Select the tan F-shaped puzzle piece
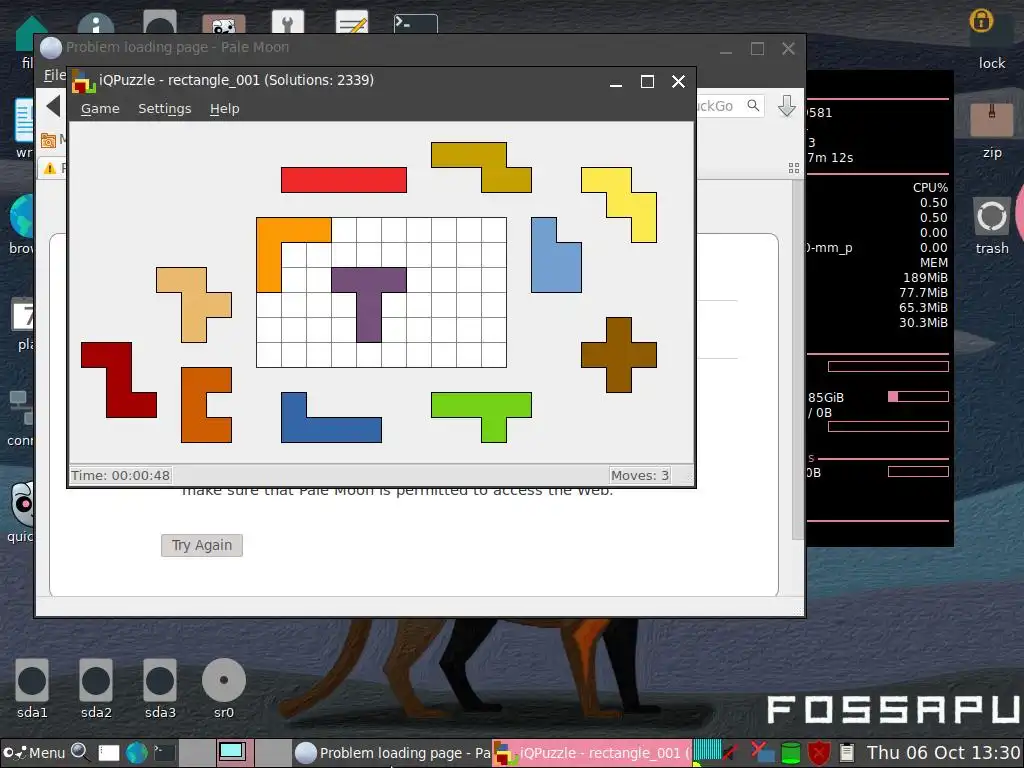 tap(194, 304)
